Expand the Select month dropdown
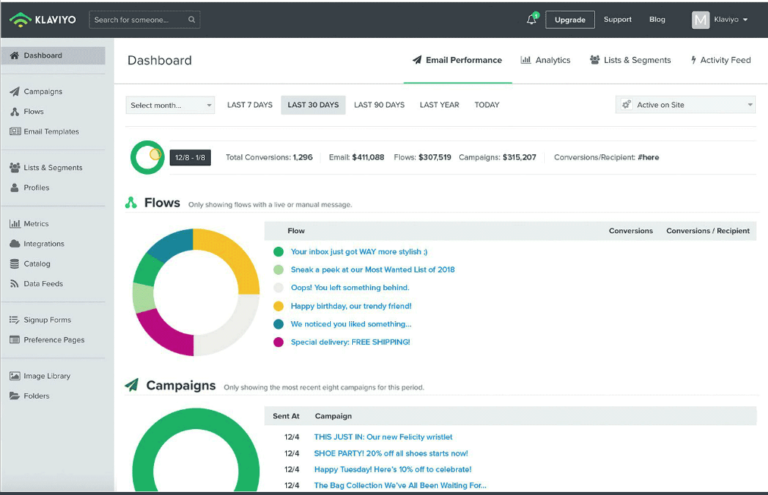This screenshot has height=495, width=768. click(170, 105)
